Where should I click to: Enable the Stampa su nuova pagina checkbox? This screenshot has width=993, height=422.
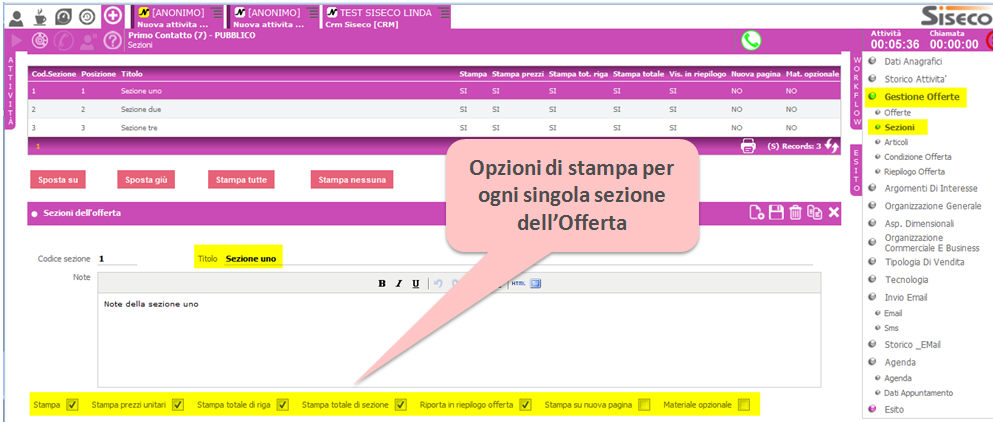(644, 405)
